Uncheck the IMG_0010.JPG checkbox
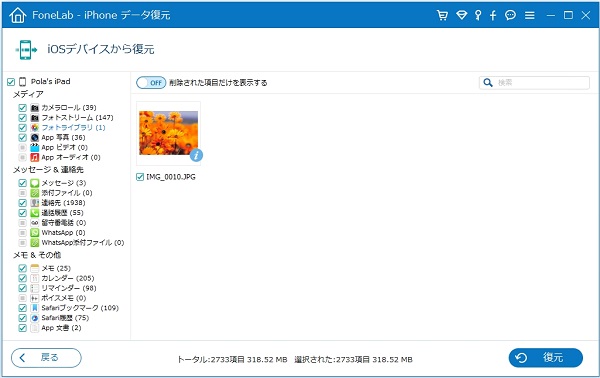Viewport: 600px width, 378px height. click(x=140, y=177)
